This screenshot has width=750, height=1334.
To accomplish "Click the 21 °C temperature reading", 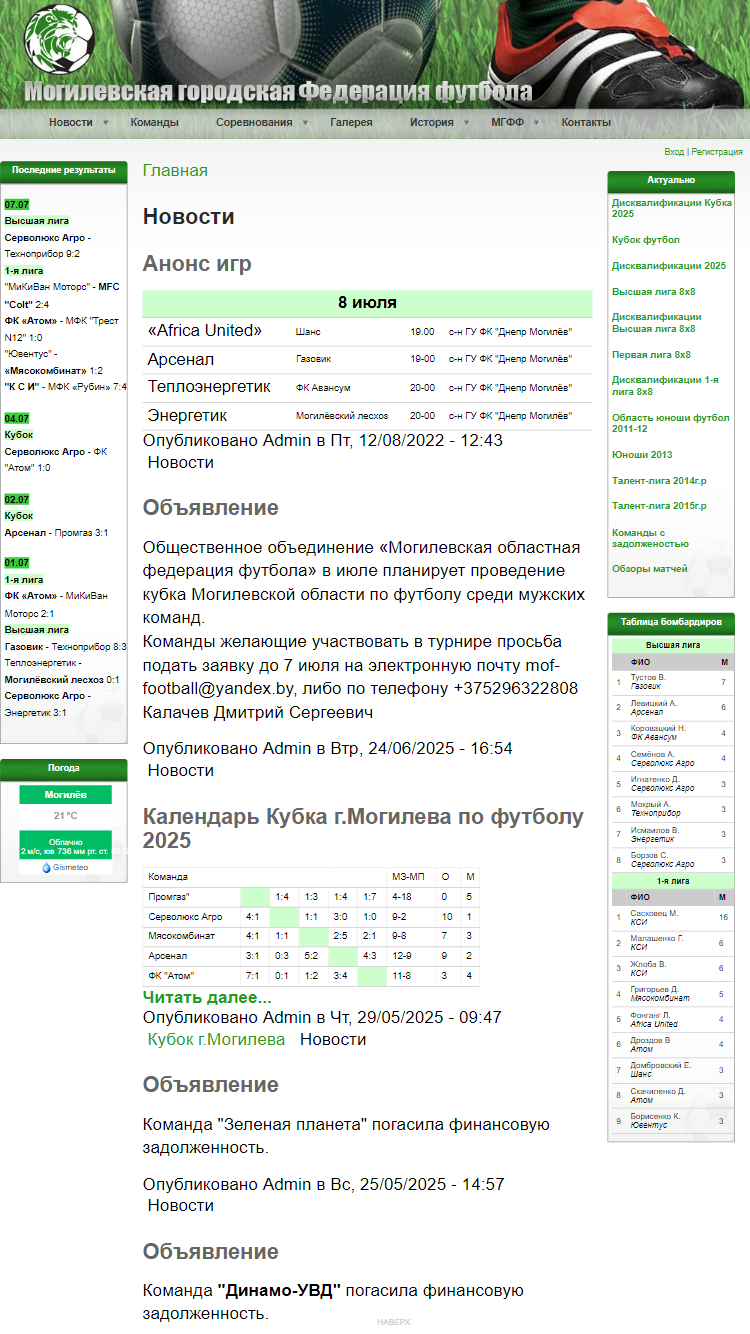I will click(65, 816).
